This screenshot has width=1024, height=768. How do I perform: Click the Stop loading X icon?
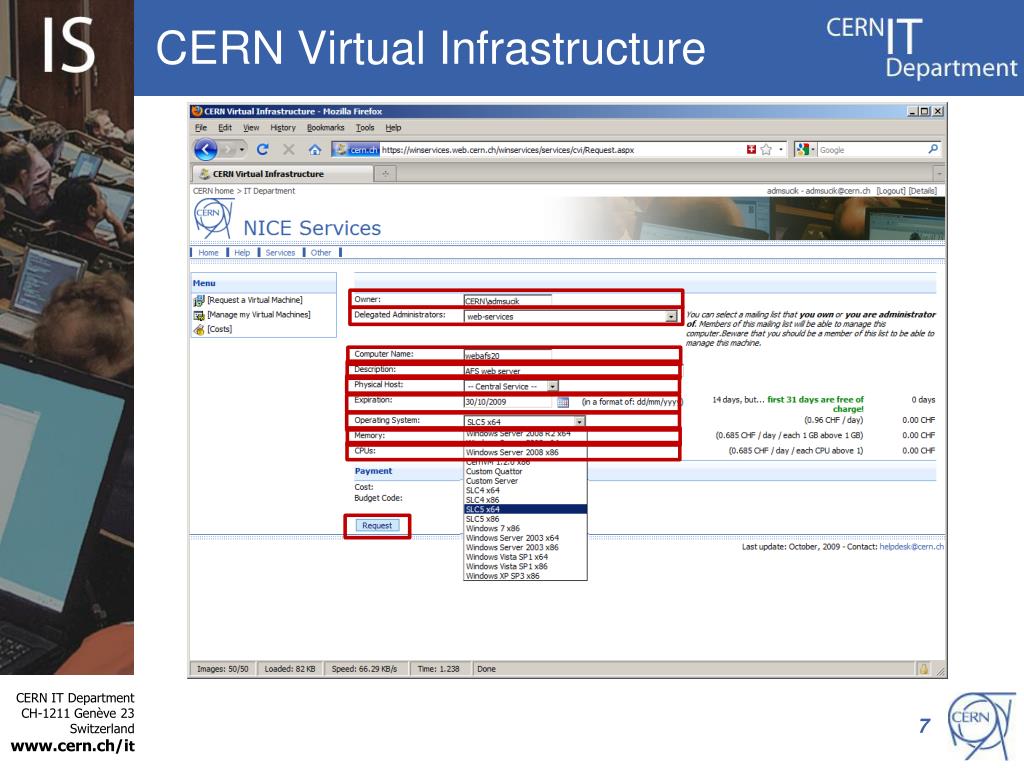tap(289, 150)
